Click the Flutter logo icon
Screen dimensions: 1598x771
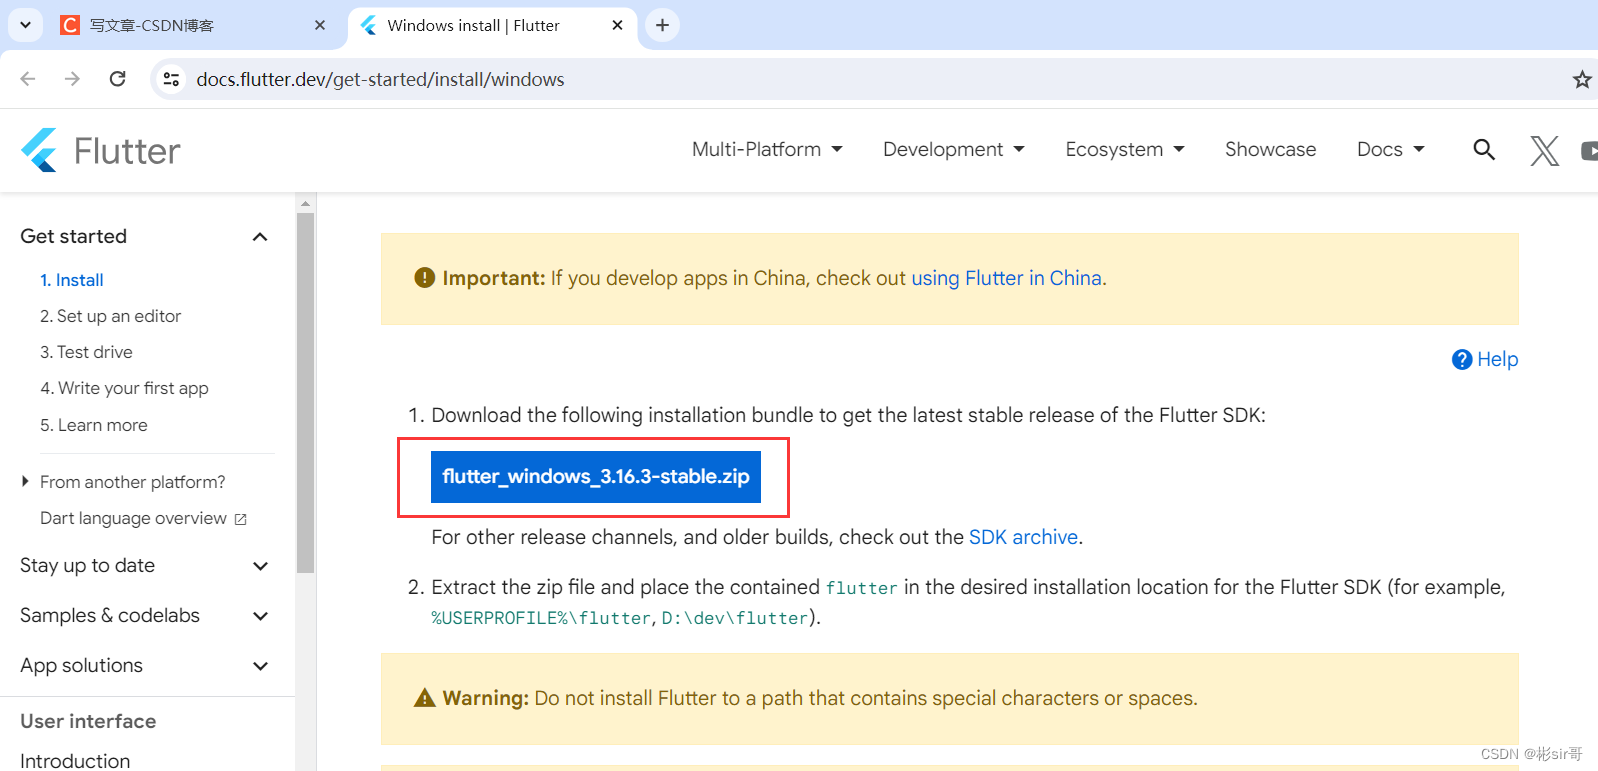click(x=40, y=150)
